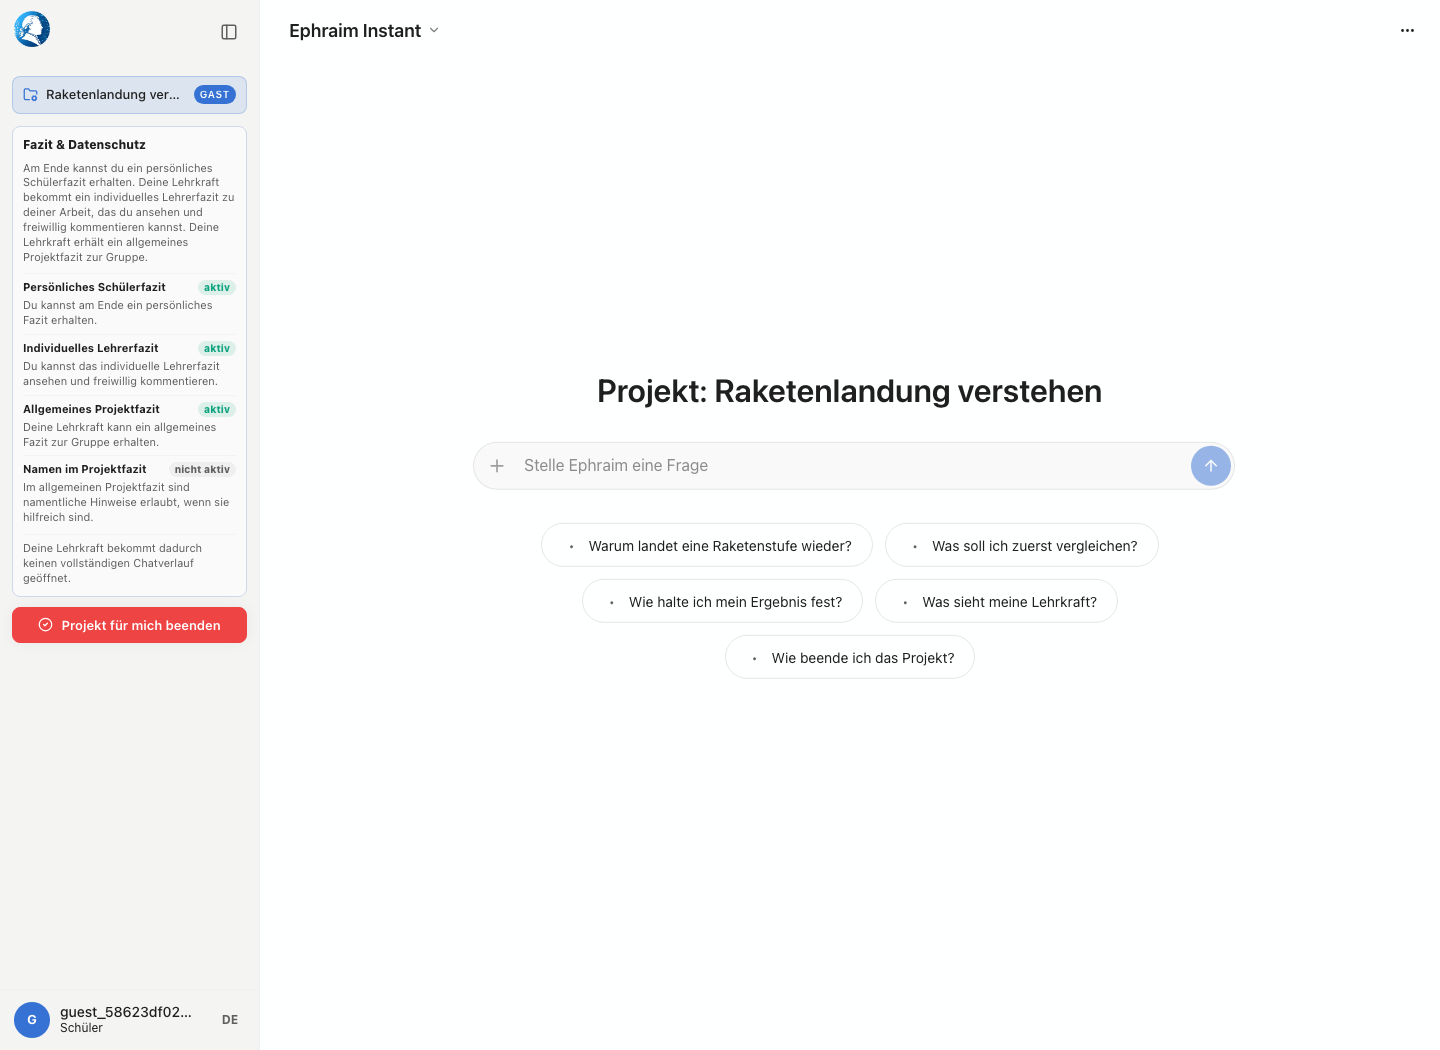
Task: Pick suggestion Was soll ich zuerst vergleichen?
Action: 1022,546
